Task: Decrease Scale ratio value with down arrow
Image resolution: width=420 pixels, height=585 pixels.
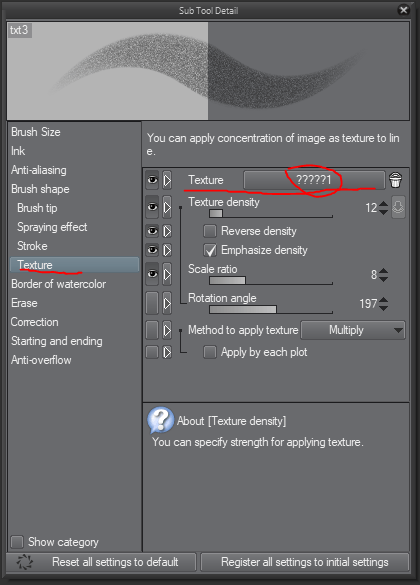Action: coord(383,279)
